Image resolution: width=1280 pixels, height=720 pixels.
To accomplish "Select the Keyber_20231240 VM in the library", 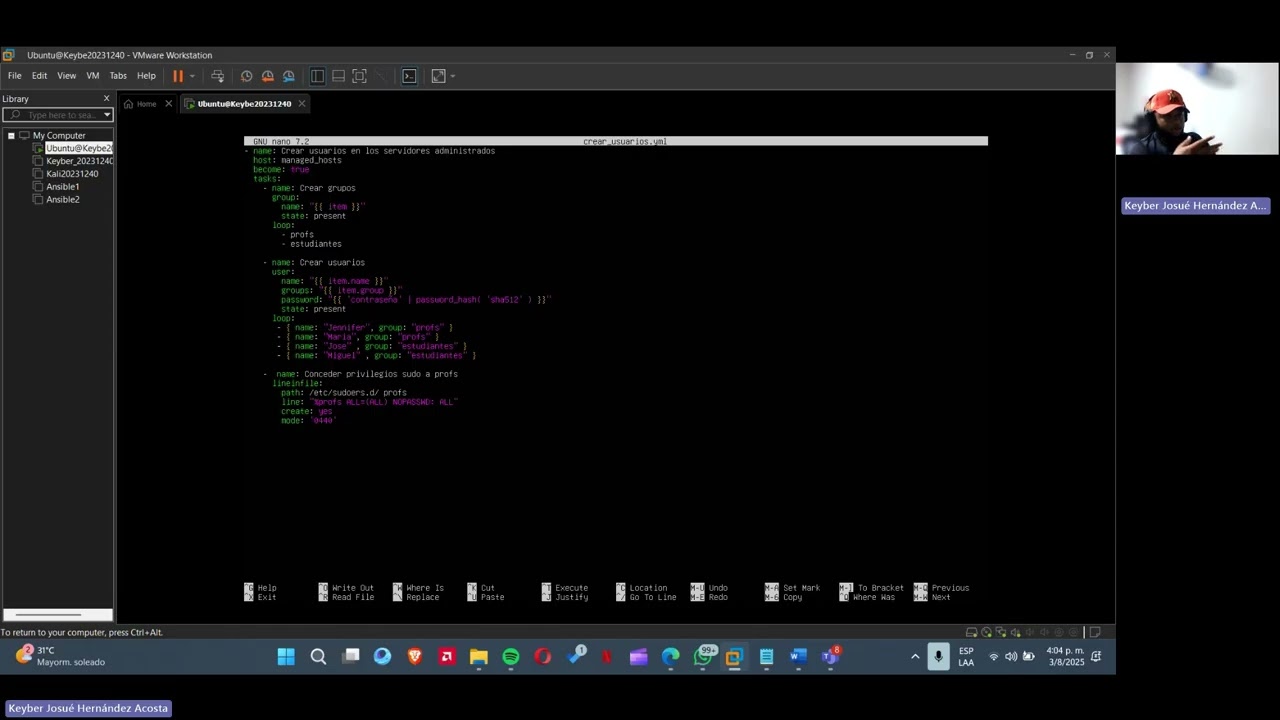I will (79, 161).
